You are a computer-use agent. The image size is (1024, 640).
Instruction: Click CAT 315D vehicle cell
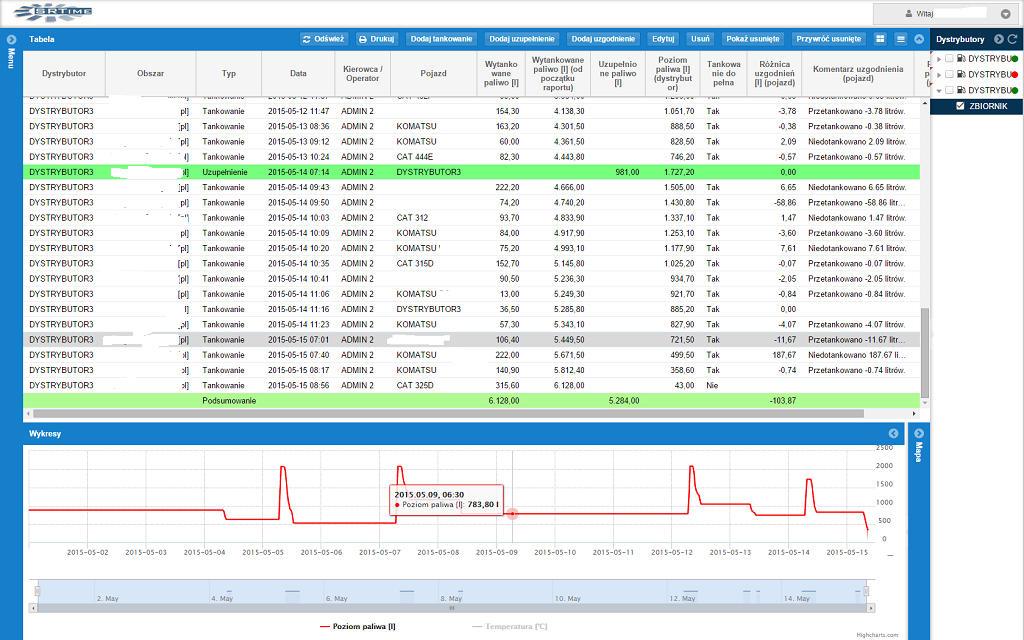415,264
